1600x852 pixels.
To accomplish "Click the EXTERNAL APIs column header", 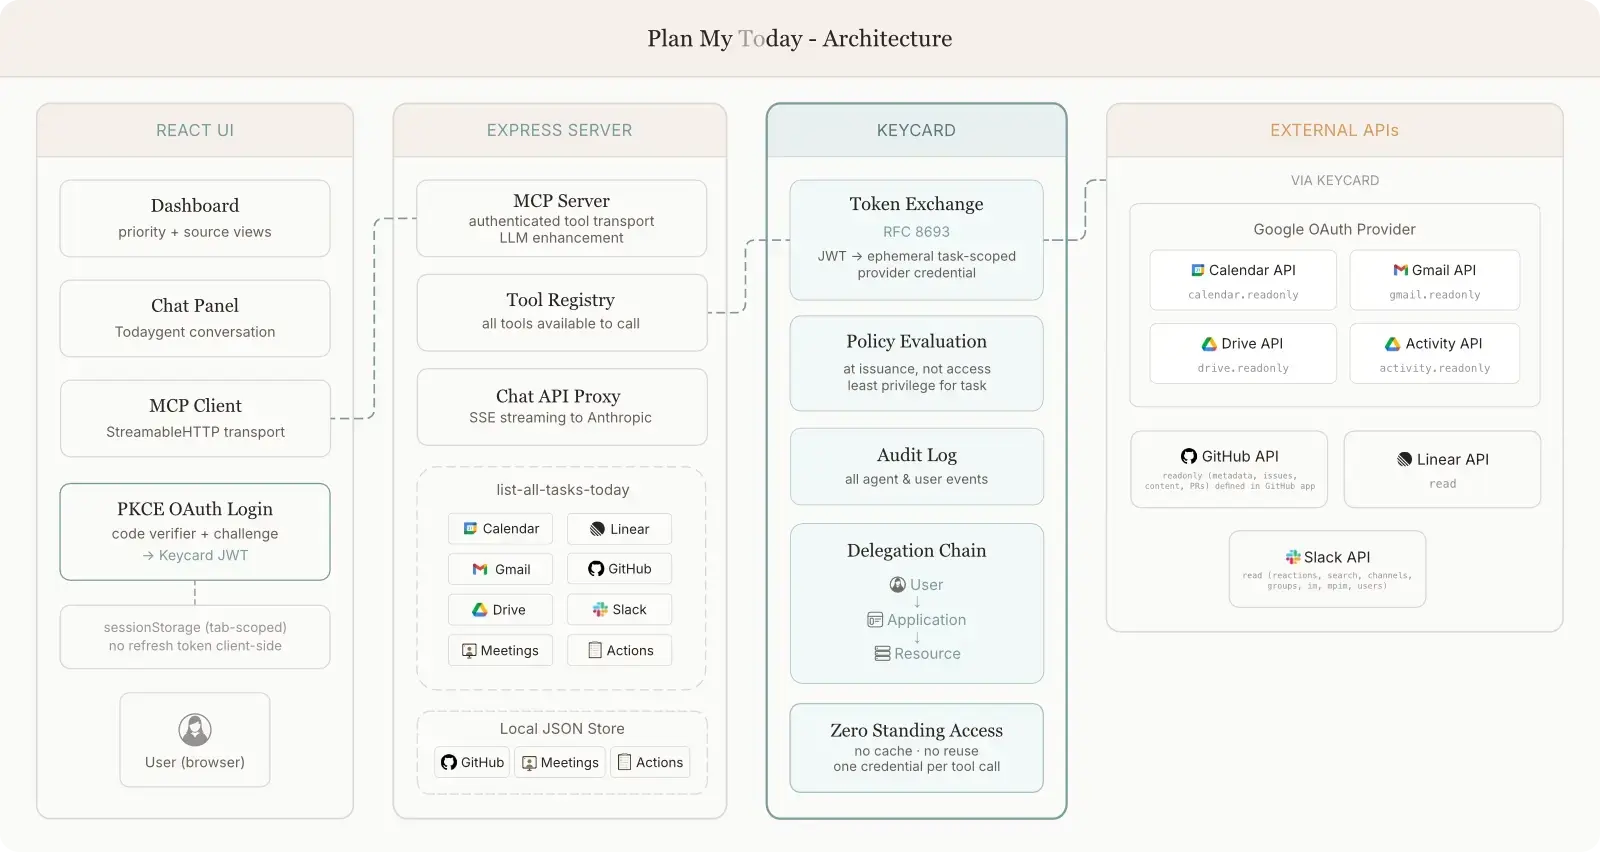I will 1334,130.
